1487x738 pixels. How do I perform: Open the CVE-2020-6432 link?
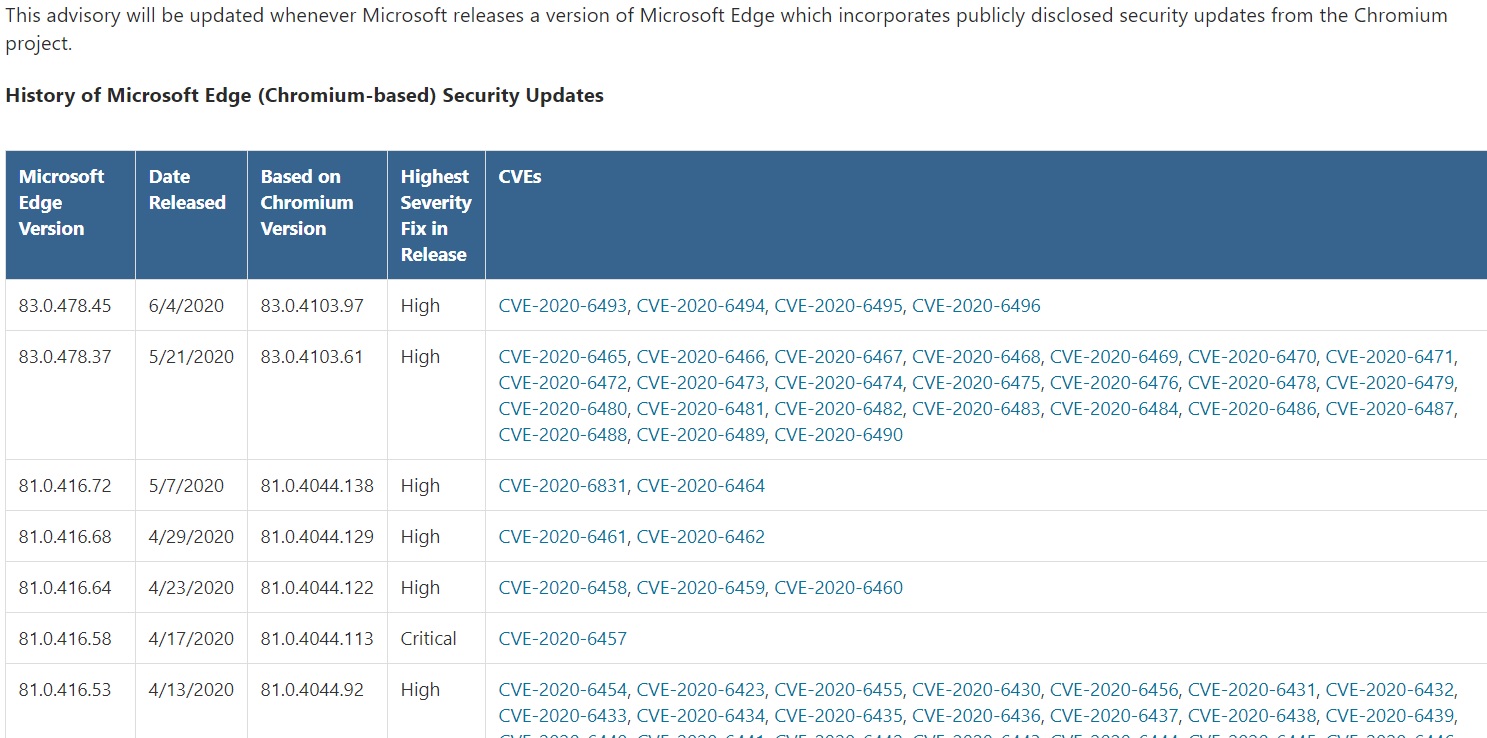(1390, 690)
